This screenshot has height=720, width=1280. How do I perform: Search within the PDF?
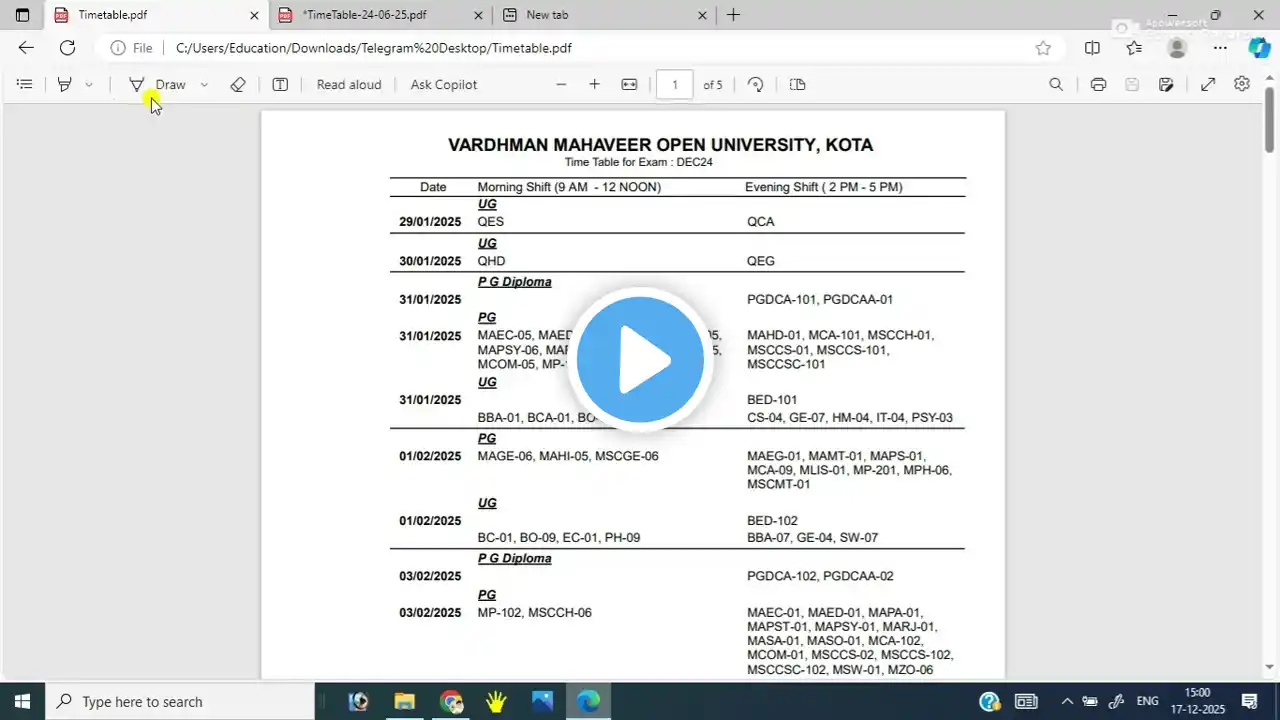coord(1056,85)
